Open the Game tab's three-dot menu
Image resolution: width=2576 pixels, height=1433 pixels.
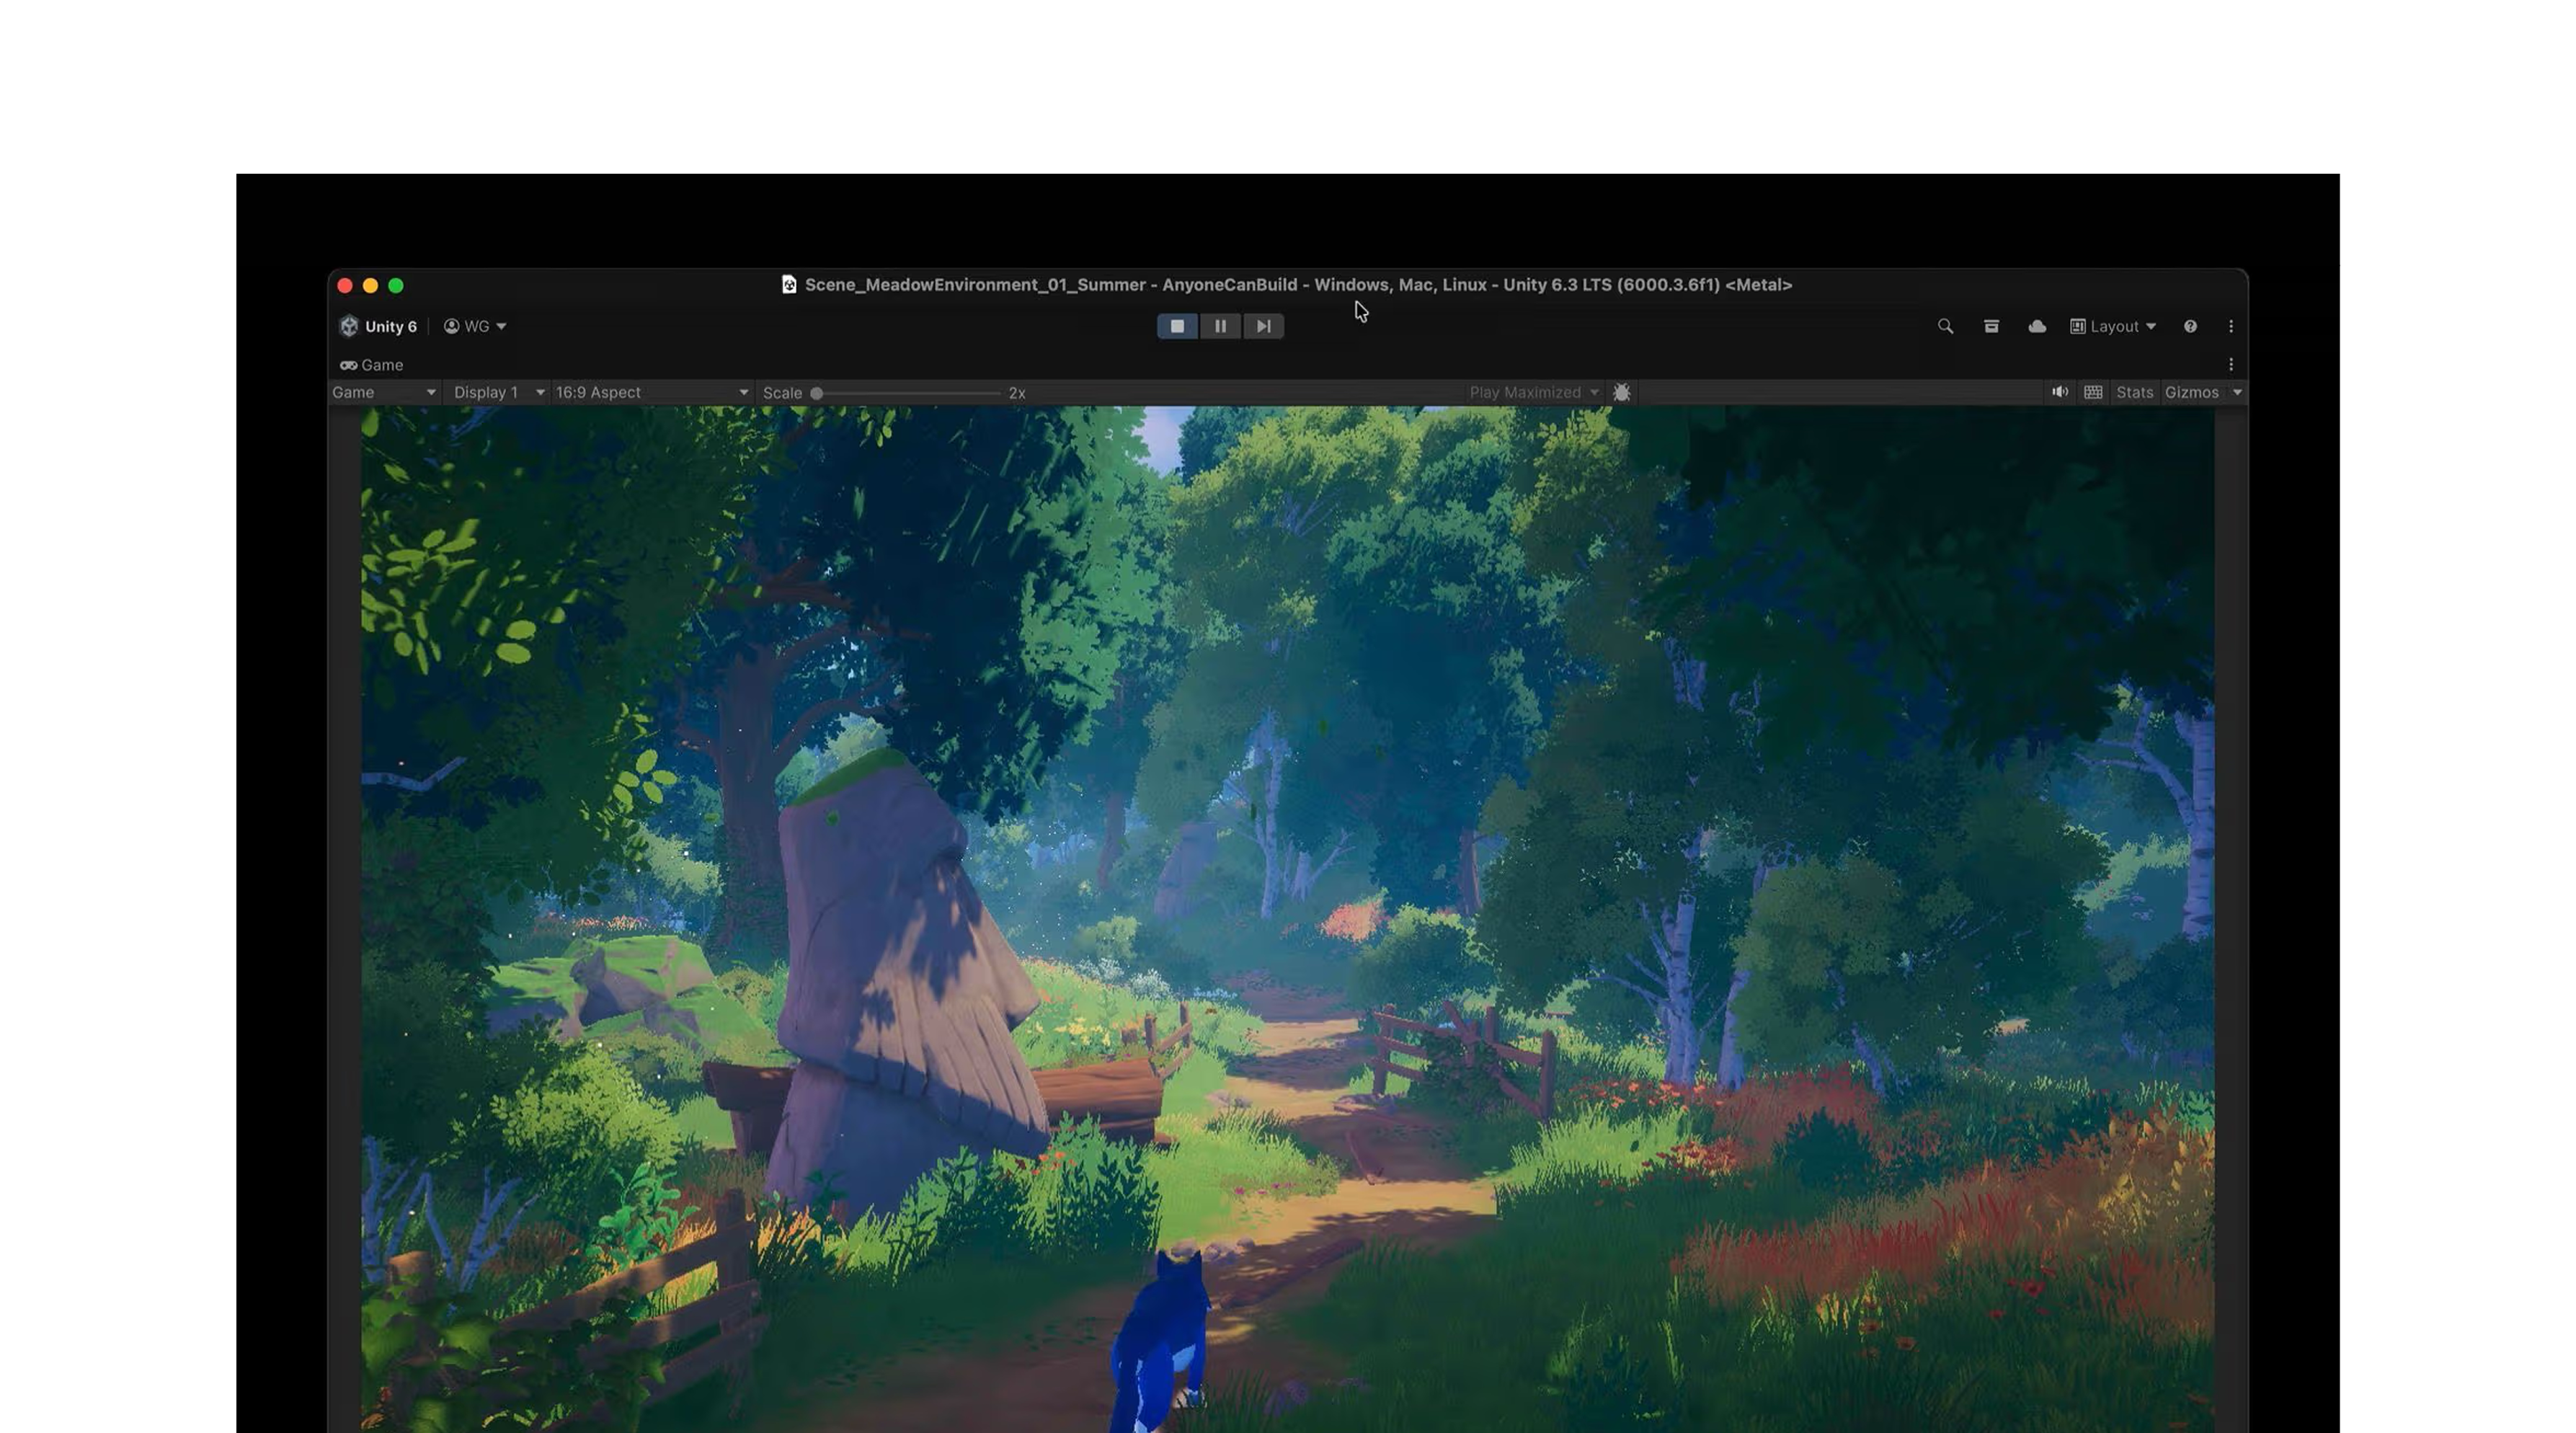2231,365
